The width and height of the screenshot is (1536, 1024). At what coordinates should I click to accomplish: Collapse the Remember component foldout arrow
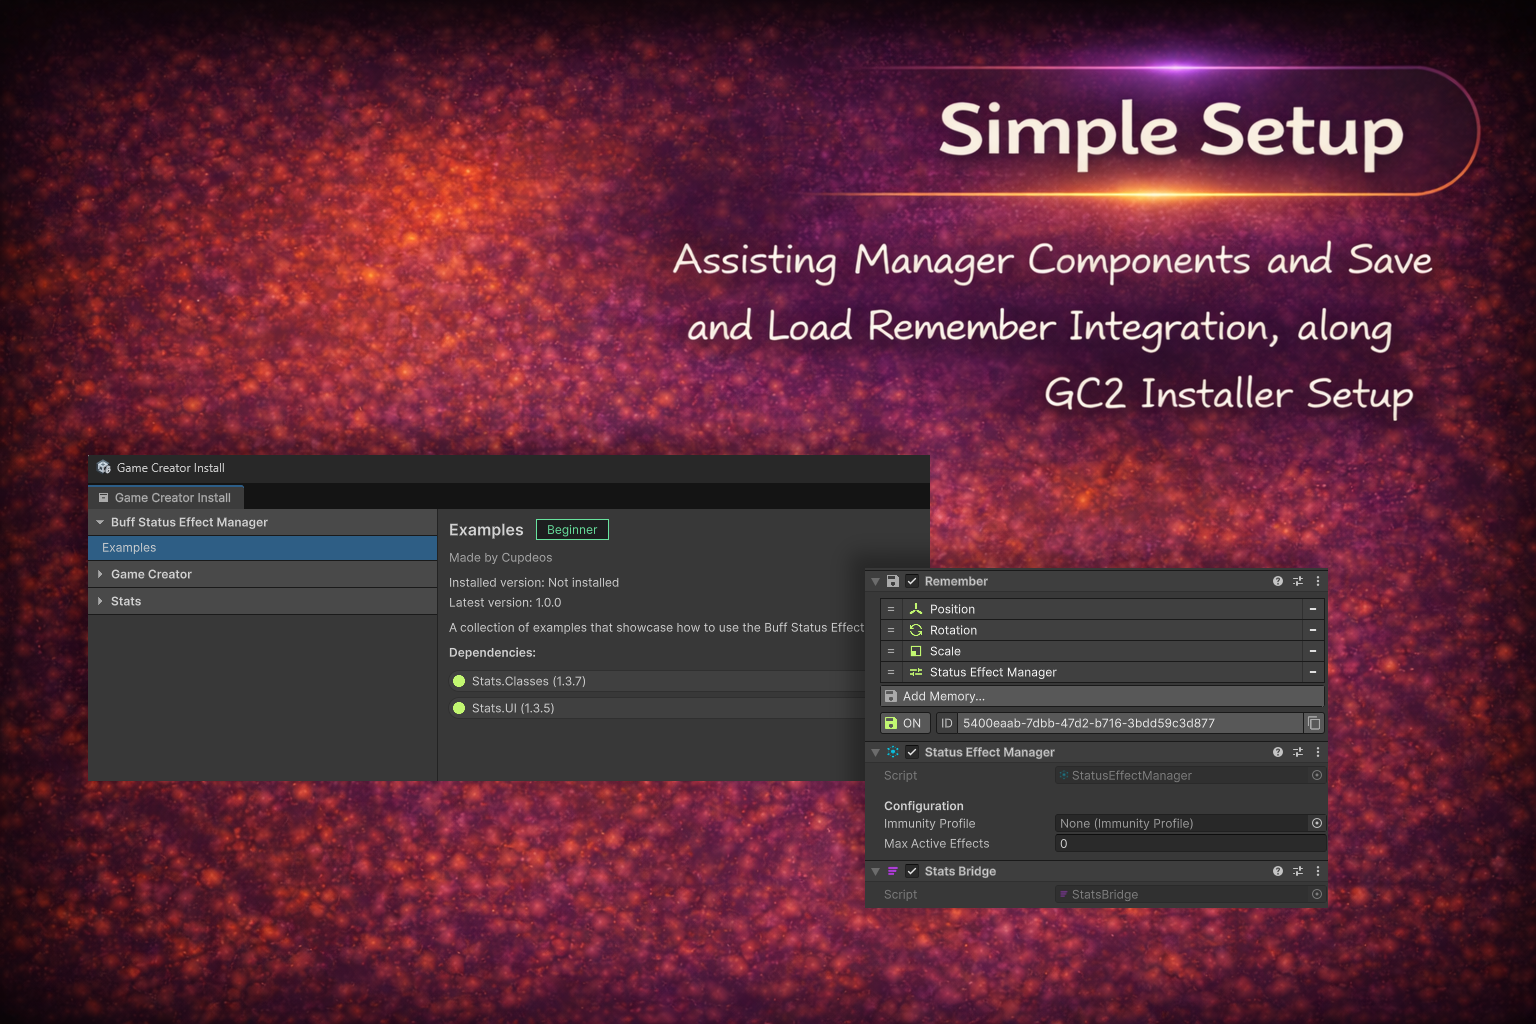click(876, 581)
